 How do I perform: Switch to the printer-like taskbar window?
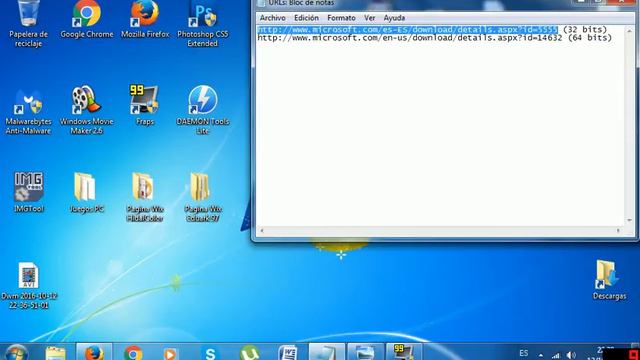365,353
